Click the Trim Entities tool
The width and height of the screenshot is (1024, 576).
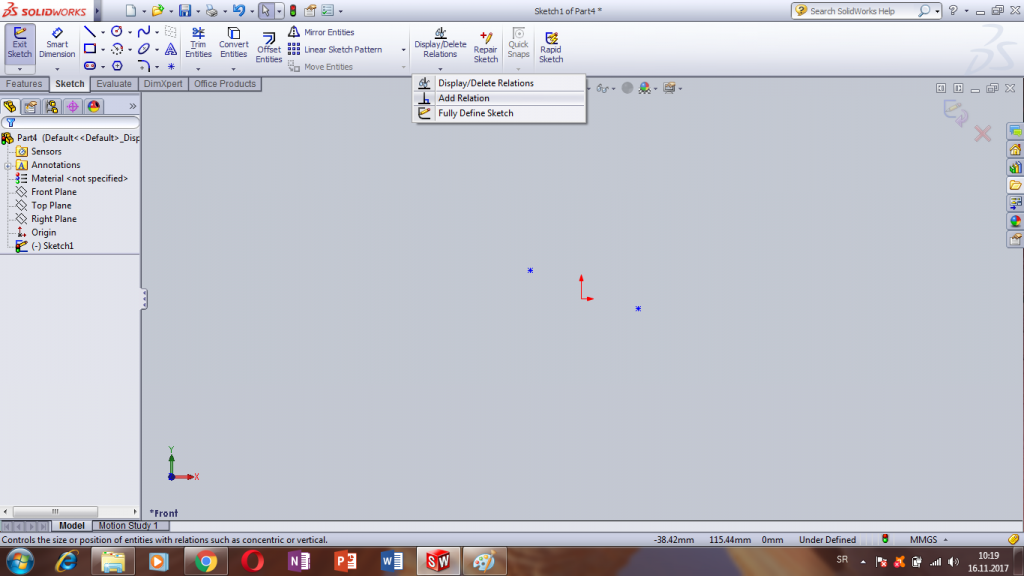click(x=199, y=43)
